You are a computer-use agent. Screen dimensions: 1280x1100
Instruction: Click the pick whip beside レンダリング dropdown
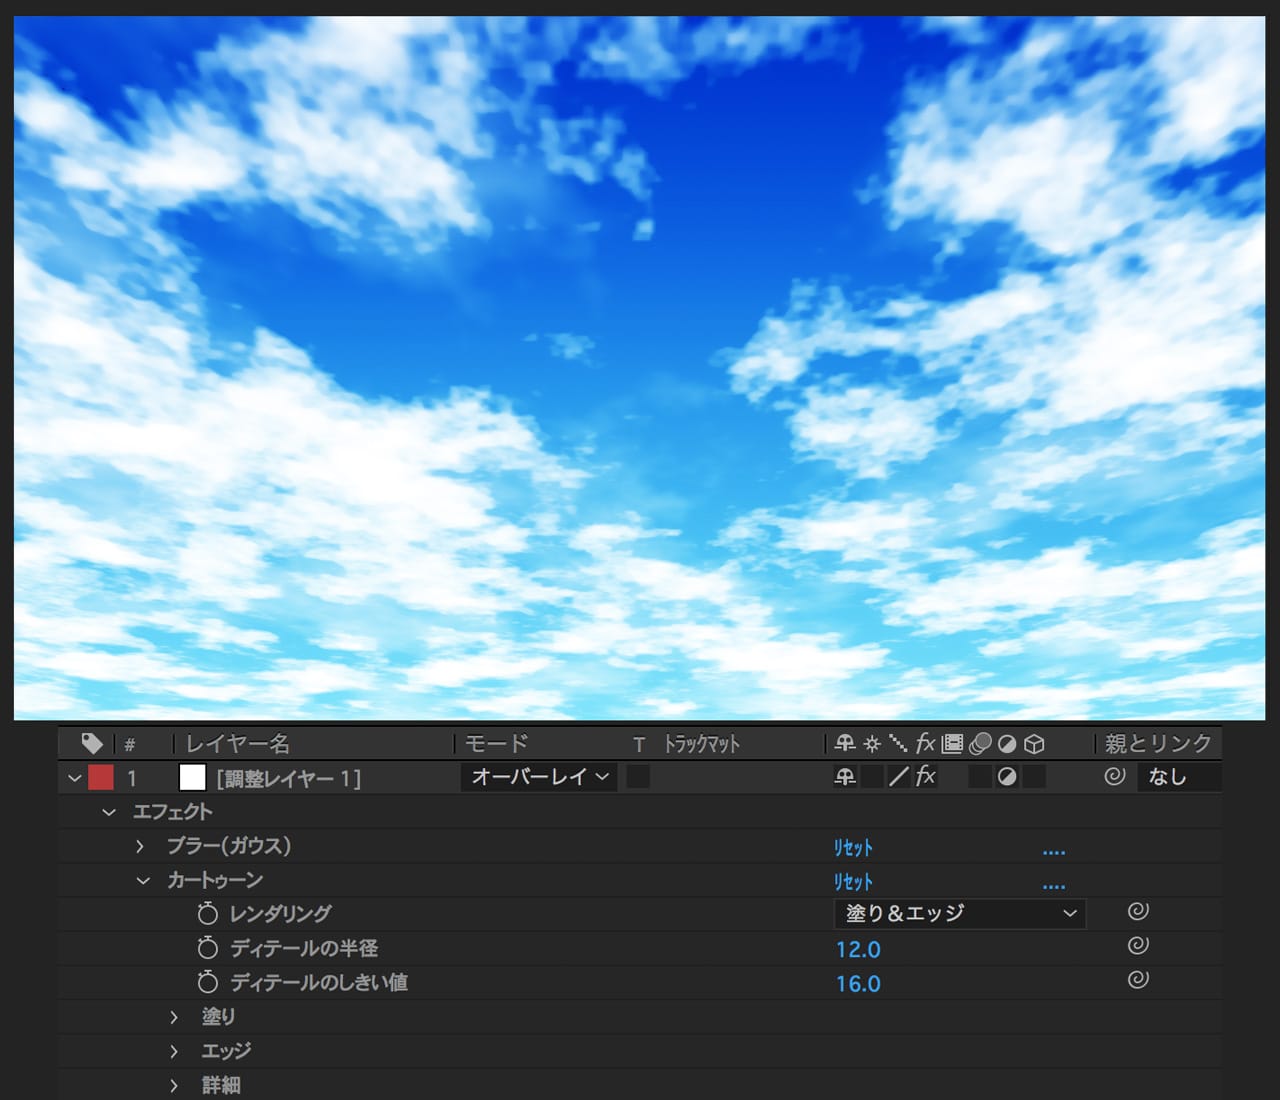point(1137,911)
